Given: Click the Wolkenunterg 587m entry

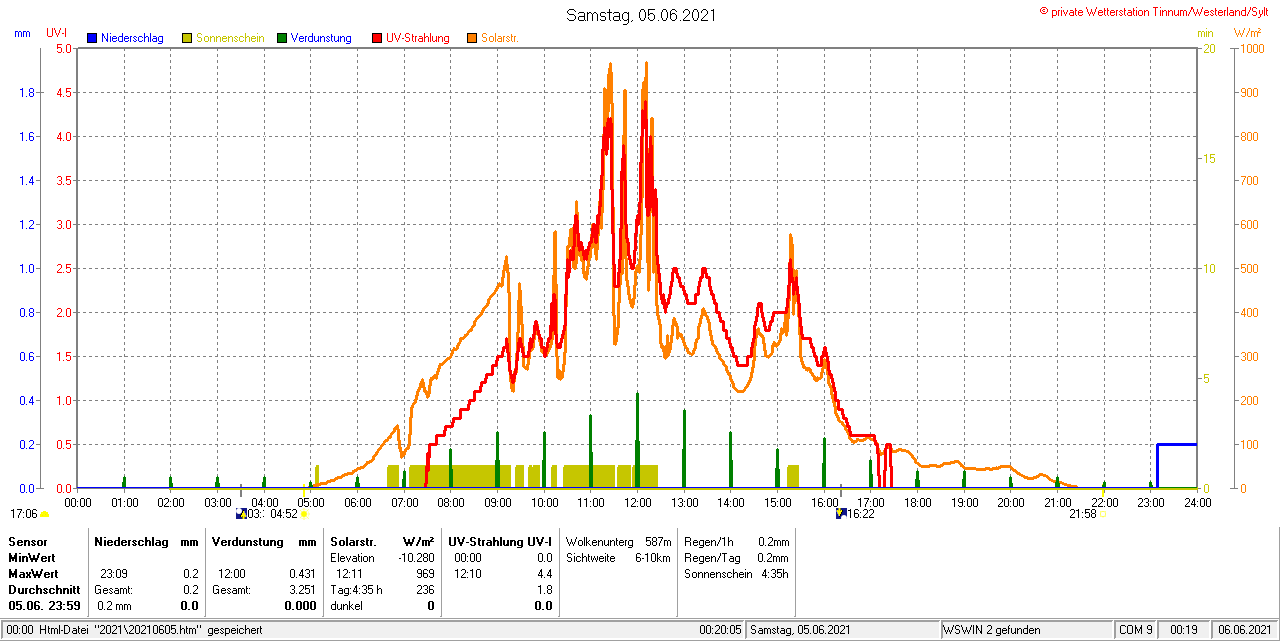Looking at the screenshot, I should coord(618,541).
